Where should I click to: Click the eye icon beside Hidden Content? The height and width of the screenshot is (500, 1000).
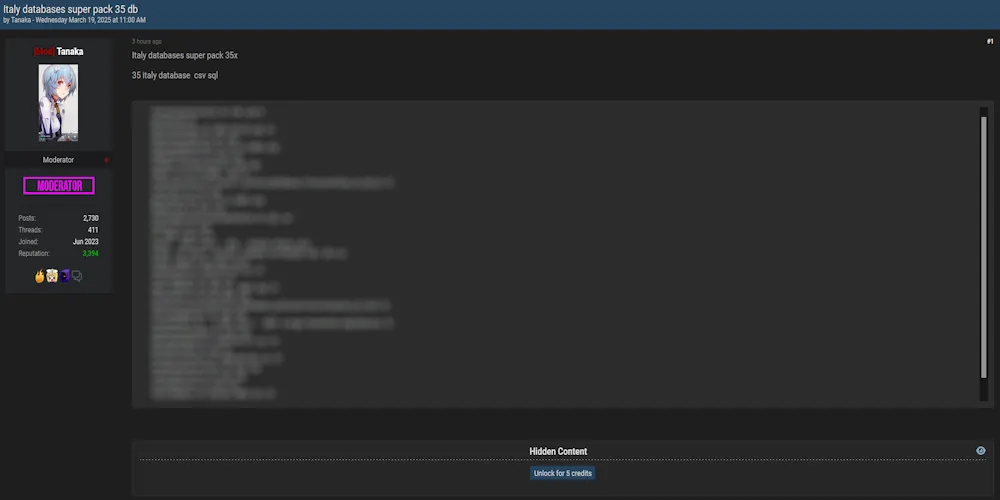coord(981,451)
